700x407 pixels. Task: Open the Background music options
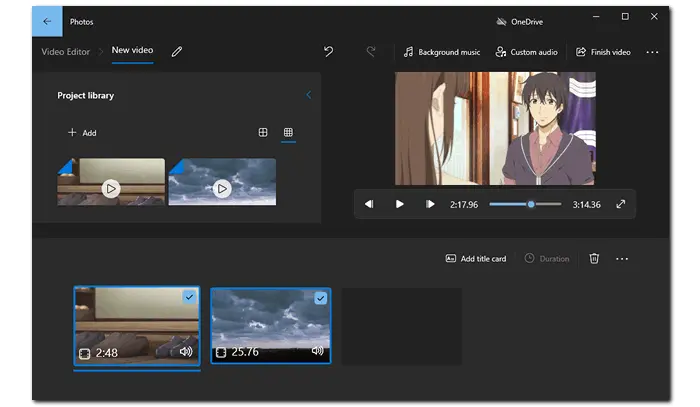tap(442, 52)
